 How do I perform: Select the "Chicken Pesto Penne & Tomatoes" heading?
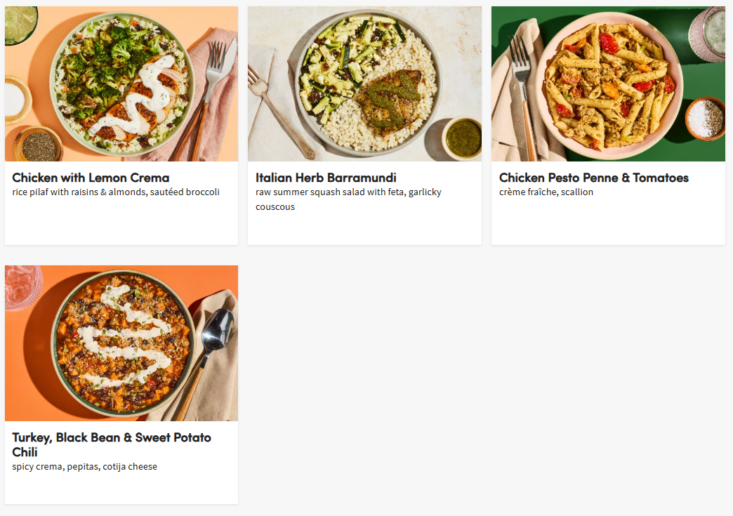(x=594, y=178)
